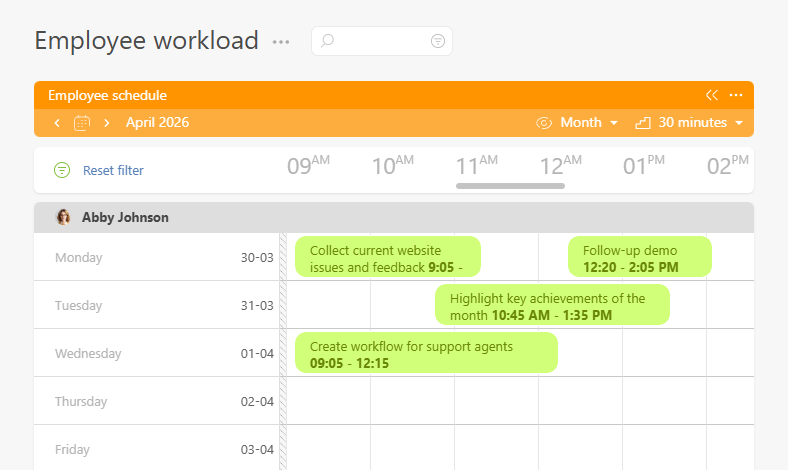Open the calendar date picker icon
This screenshot has height=470, width=788.
coord(82,123)
